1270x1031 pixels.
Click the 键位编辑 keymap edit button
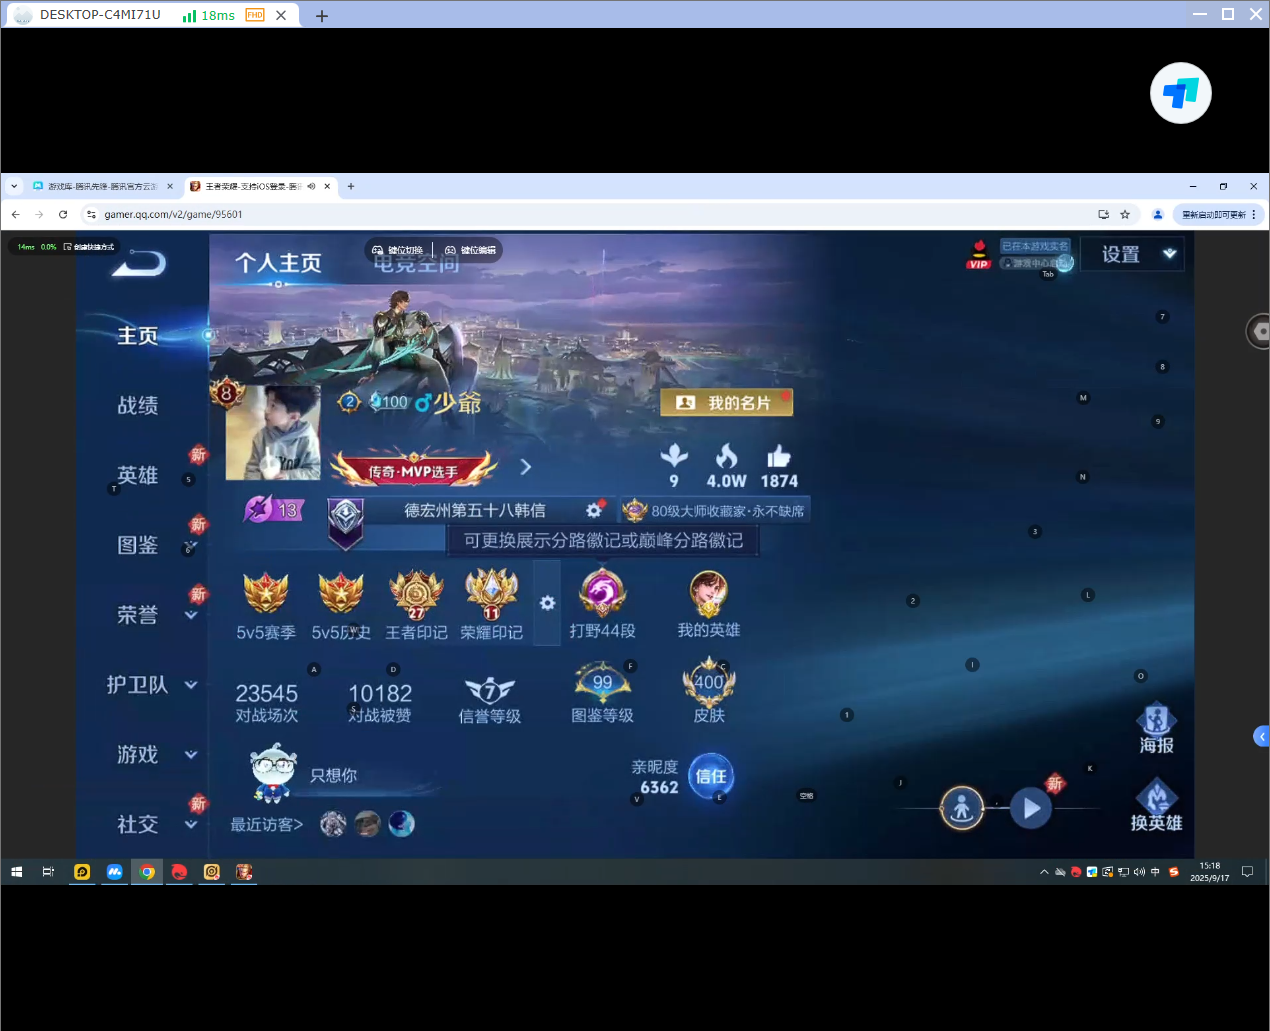coord(471,250)
